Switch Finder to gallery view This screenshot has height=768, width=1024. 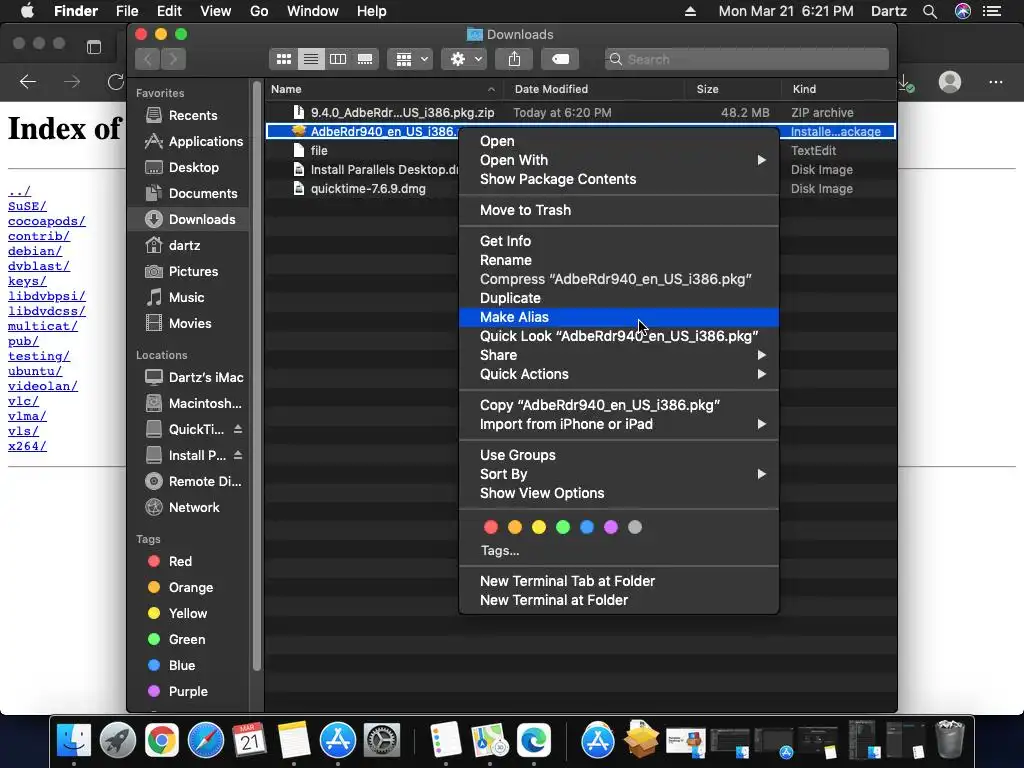coord(365,59)
